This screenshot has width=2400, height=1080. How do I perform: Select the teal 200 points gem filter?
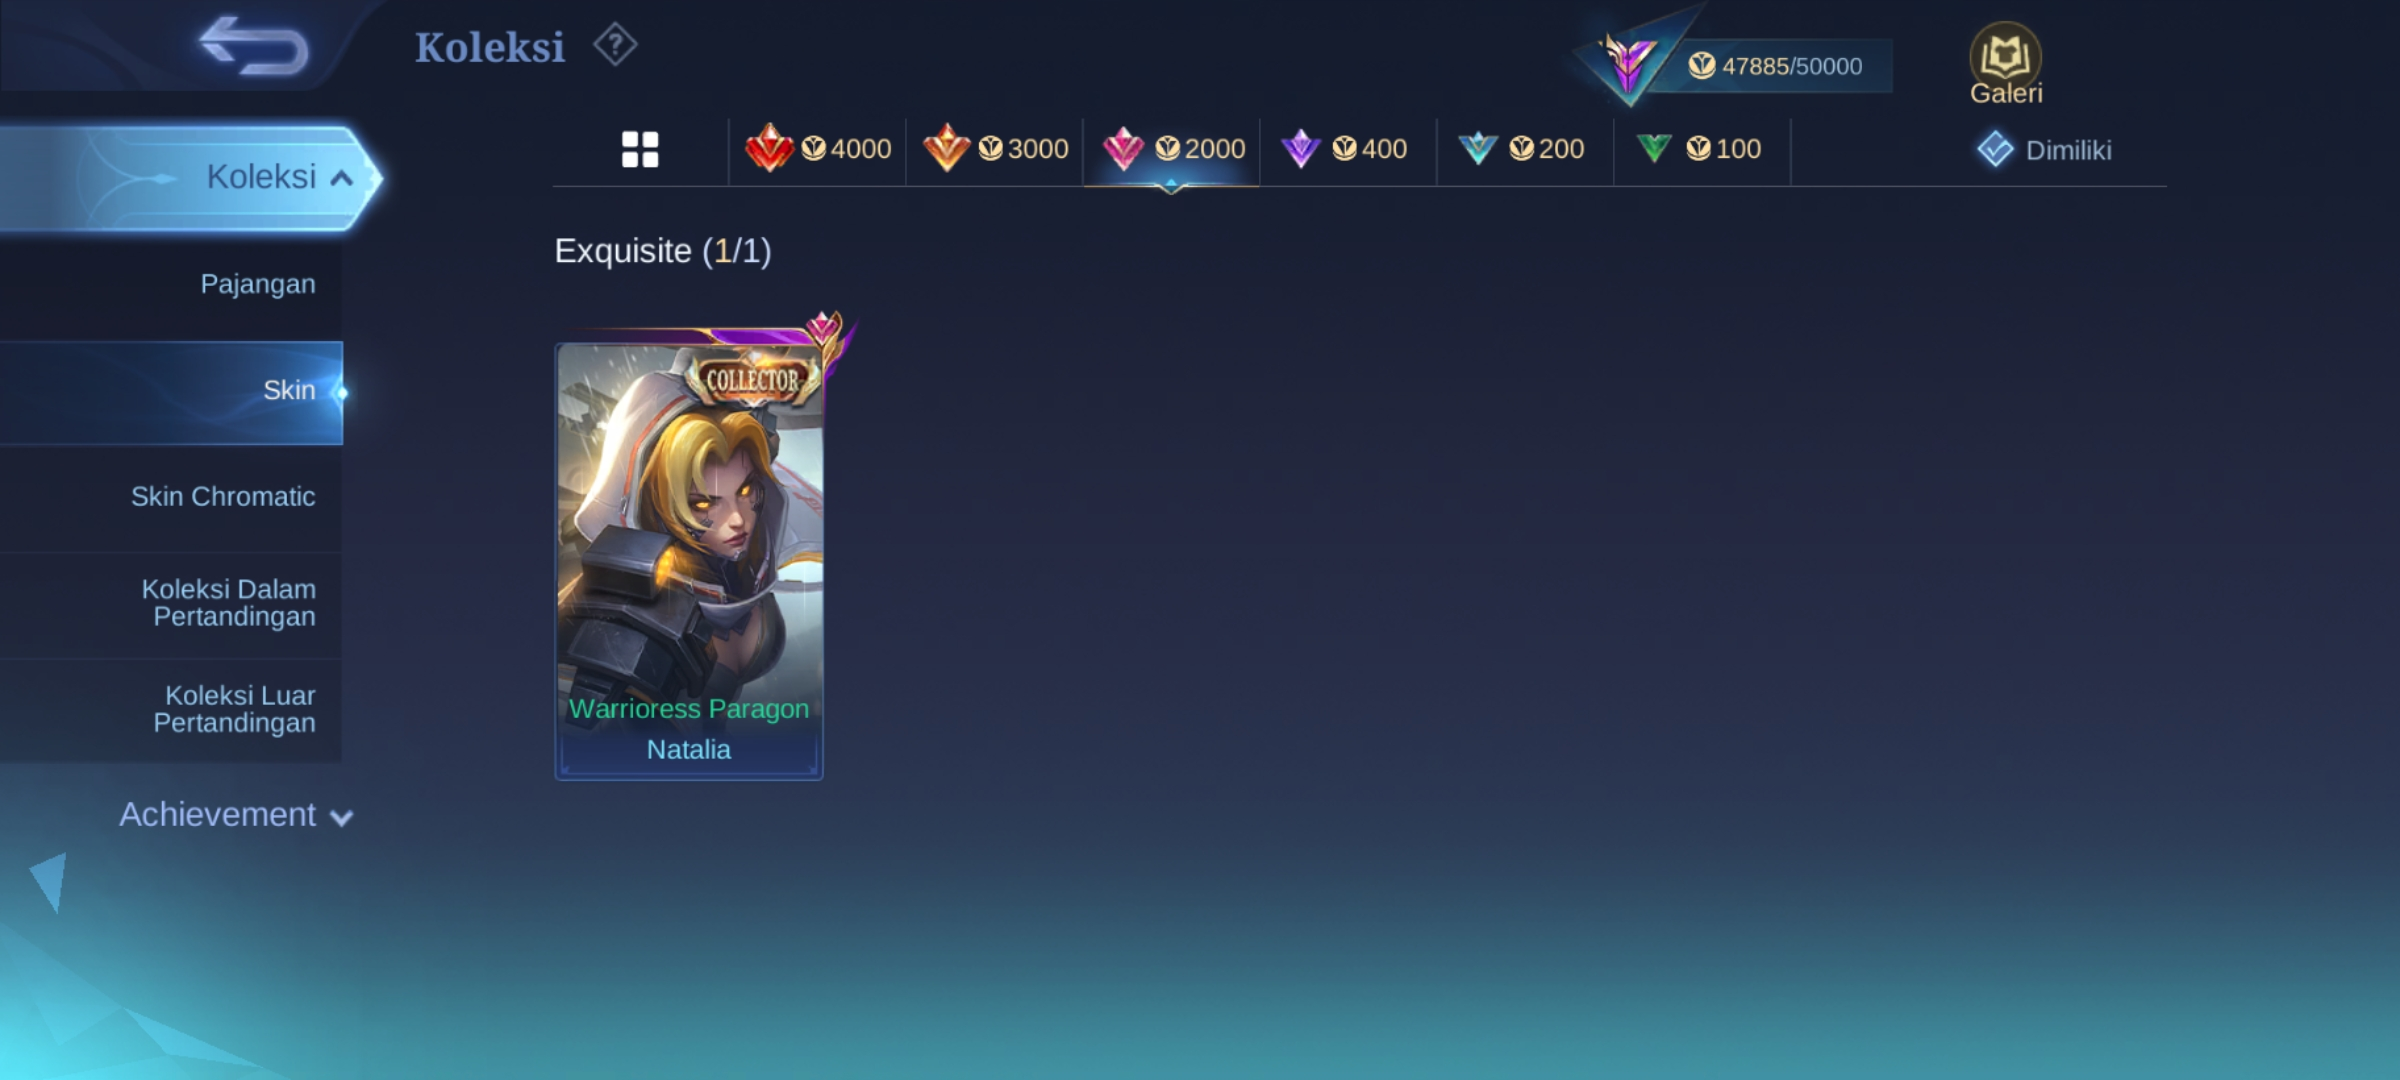(1523, 149)
